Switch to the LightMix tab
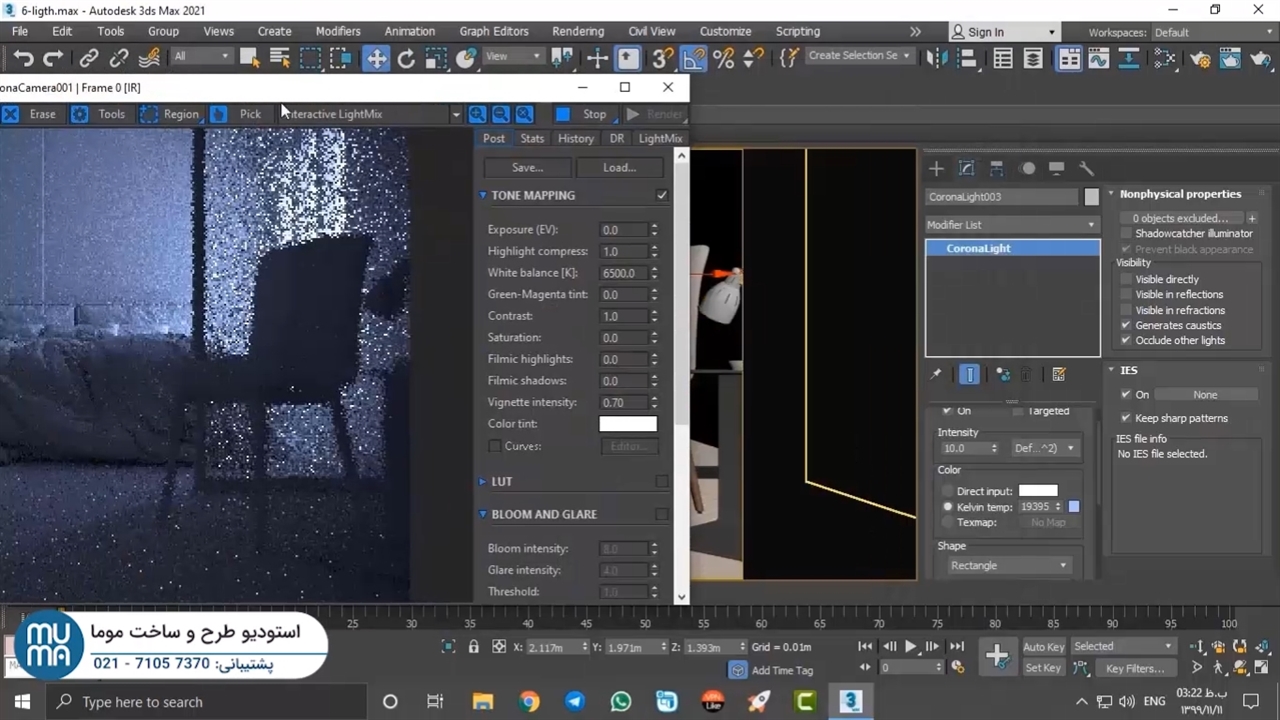1280x720 pixels. tap(660, 138)
